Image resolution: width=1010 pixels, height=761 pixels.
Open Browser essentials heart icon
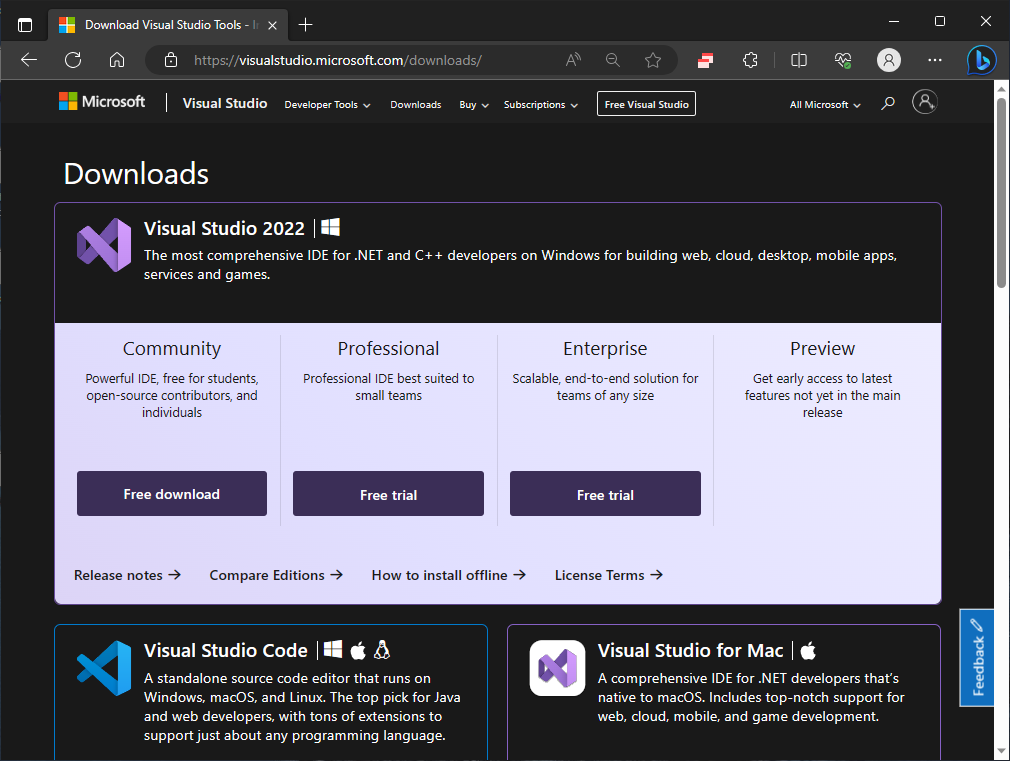[843, 60]
